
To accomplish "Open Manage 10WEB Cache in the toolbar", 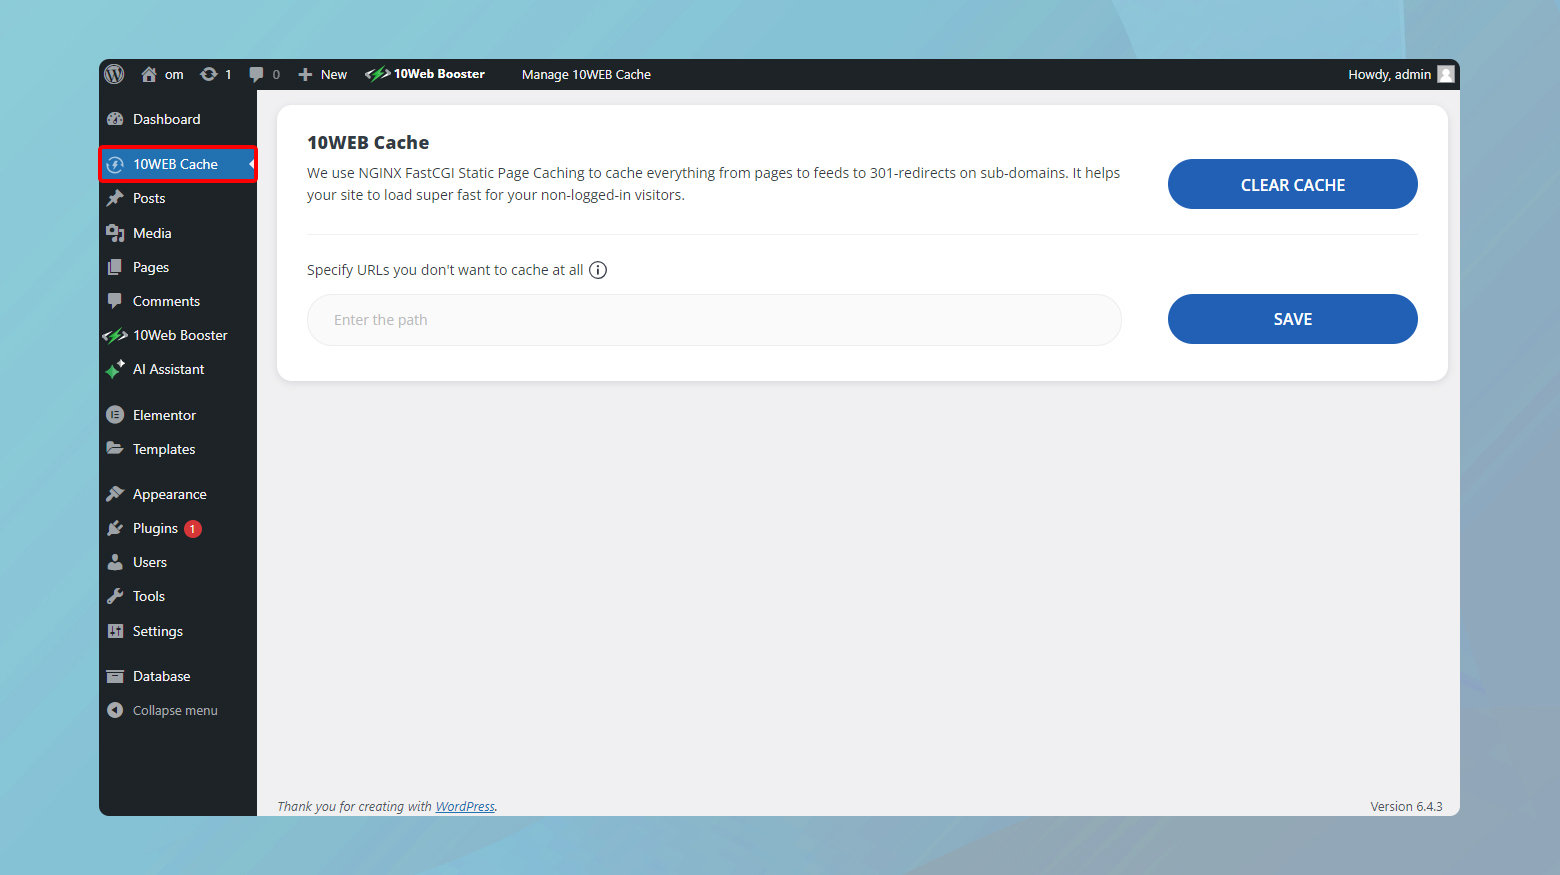I will click(x=586, y=74).
